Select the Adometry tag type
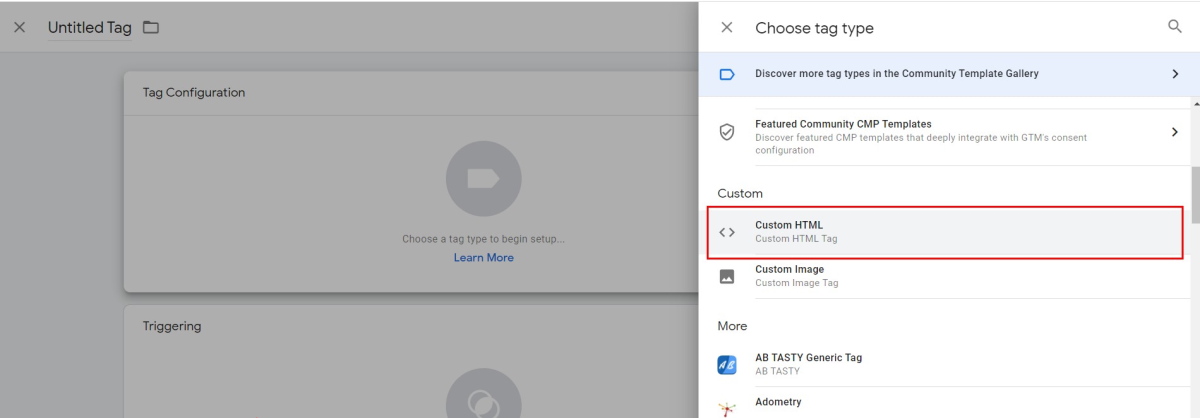Screen dimensions: 1200x418 click(x=945, y=404)
